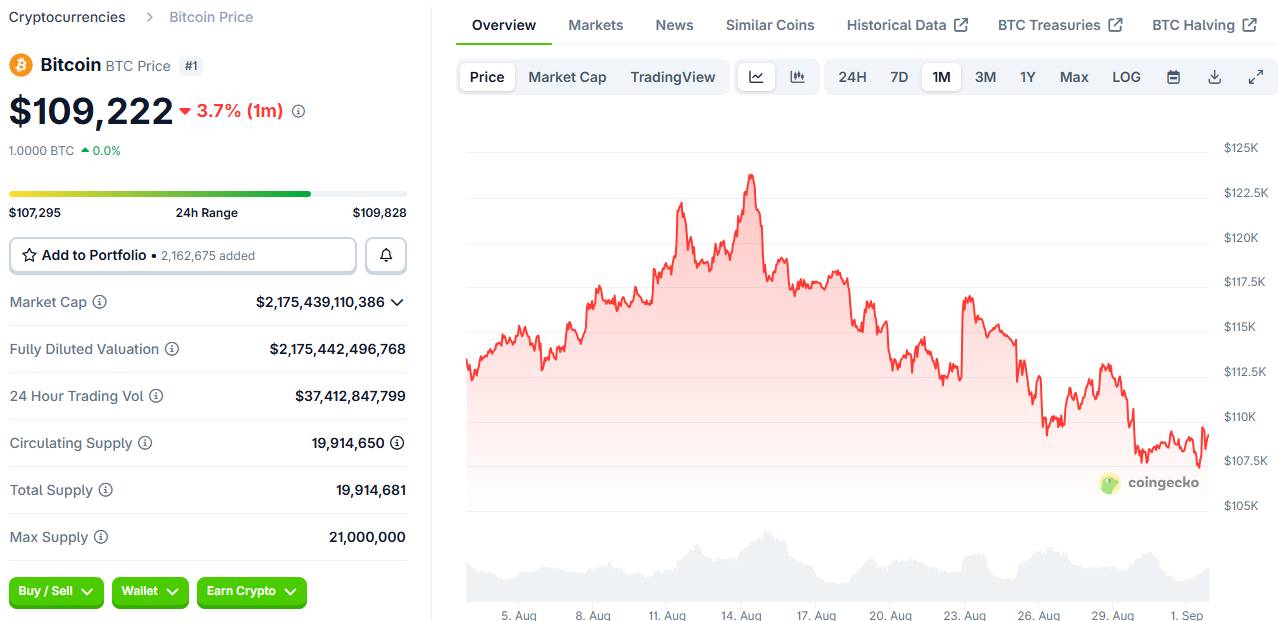The height and width of the screenshot is (621, 1278).
Task: Show info for the 1m price change
Action: pyautogui.click(x=298, y=111)
